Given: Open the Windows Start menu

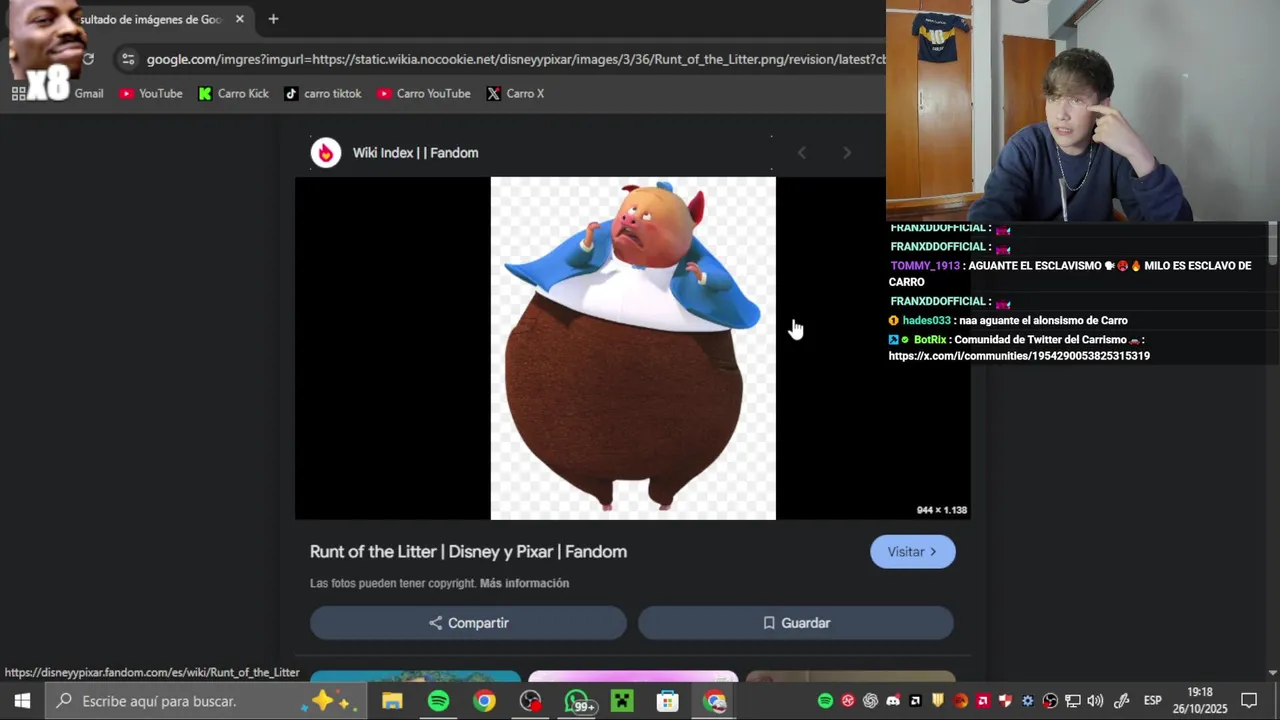Looking at the screenshot, I should pos(22,701).
